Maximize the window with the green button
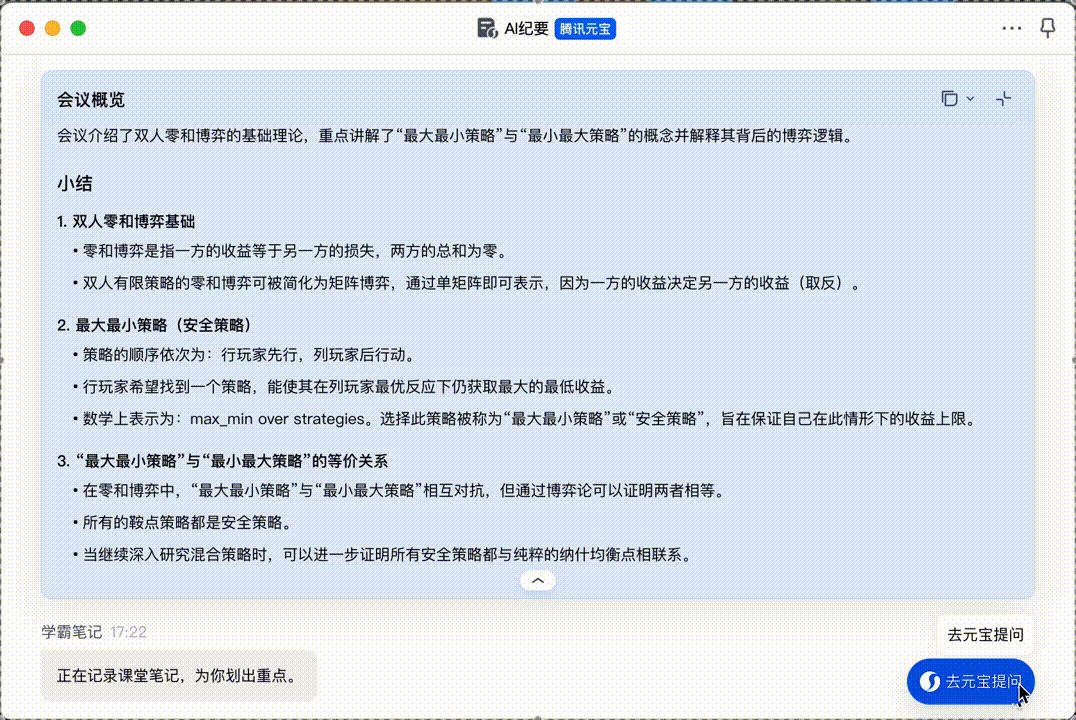 tap(78, 29)
